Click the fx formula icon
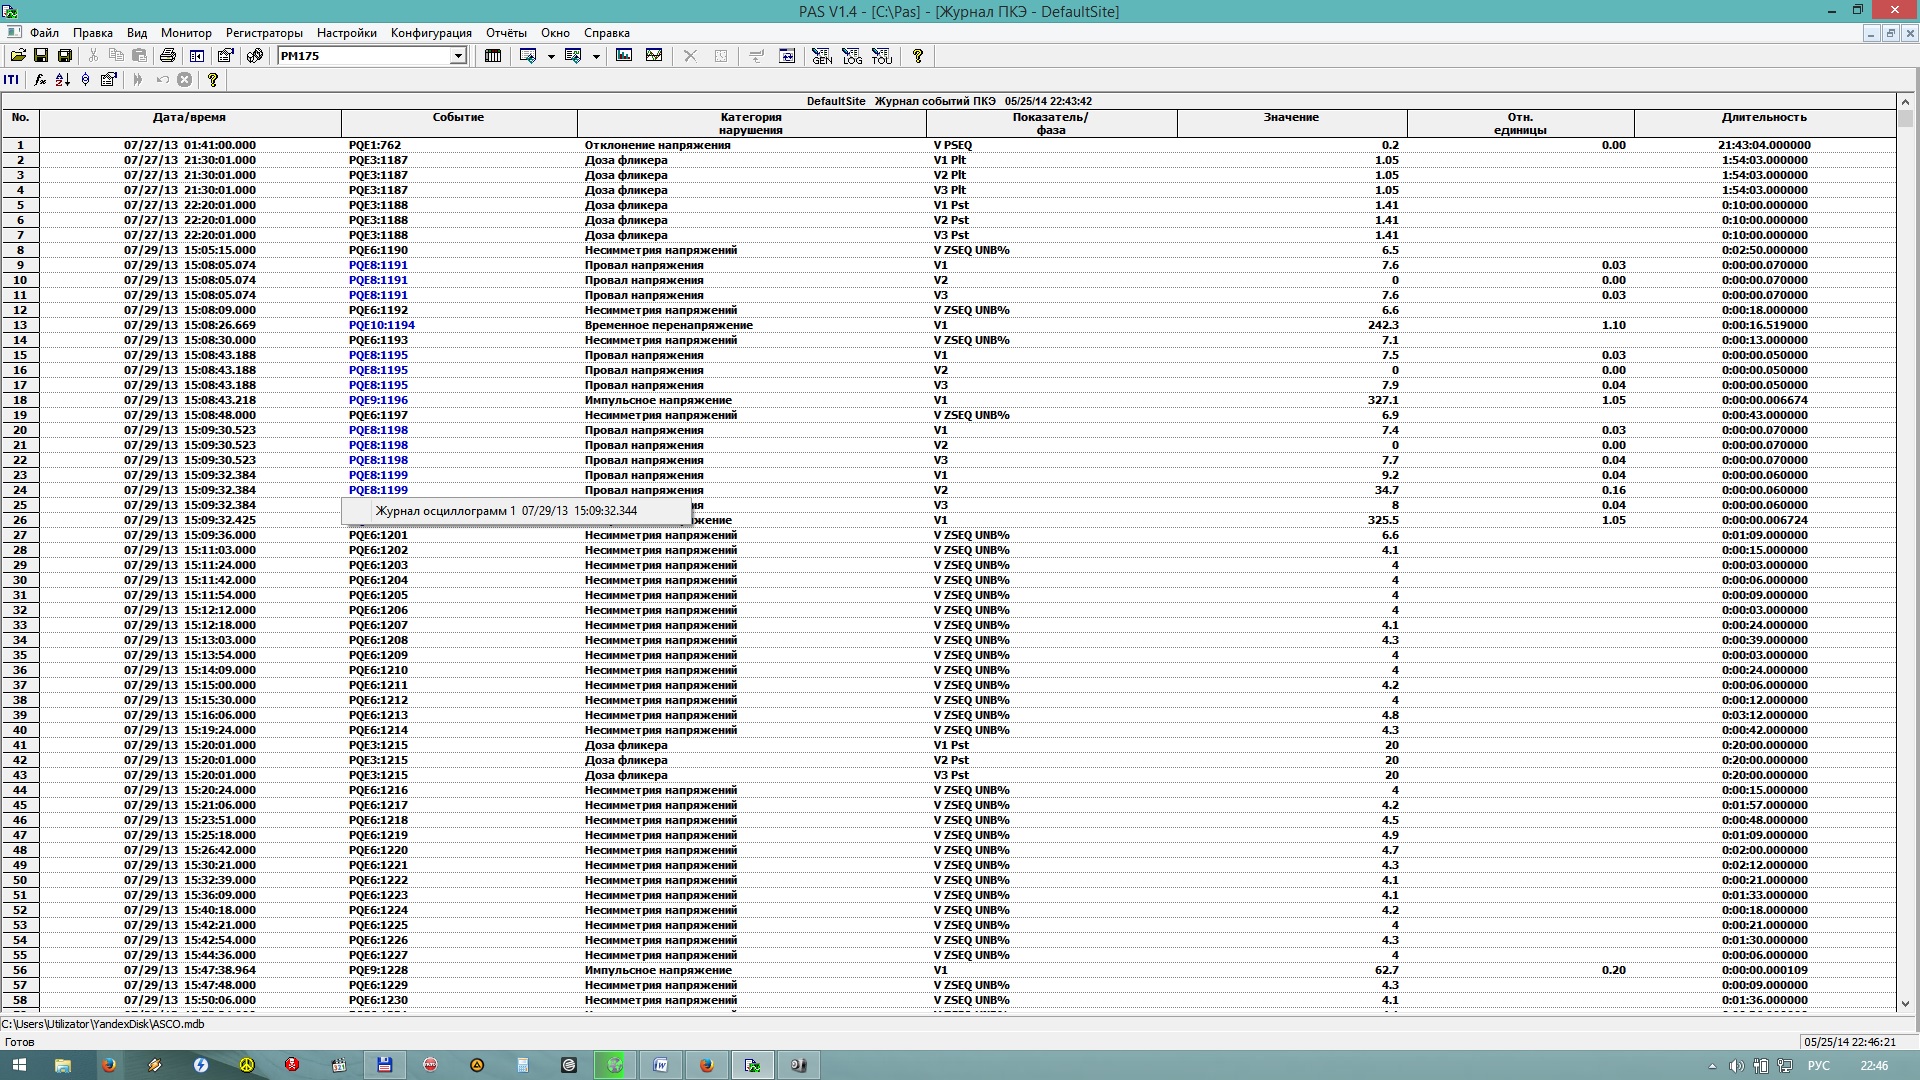Viewport: 1920px width, 1080px height. (39, 80)
